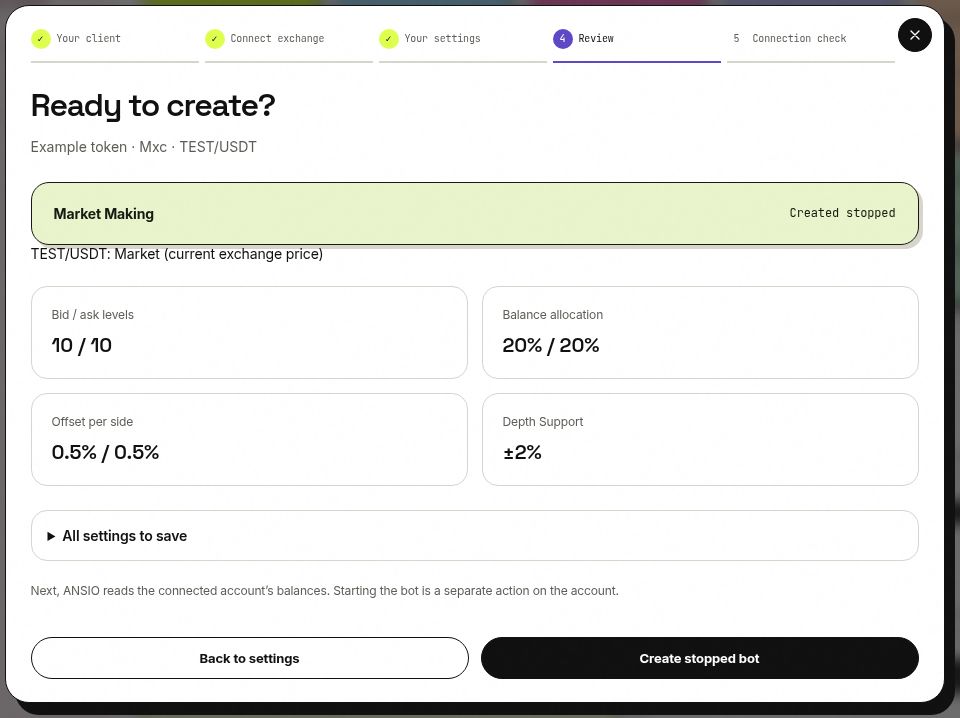The height and width of the screenshot is (718, 960).
Task: Click the Your settings checkmark icon
Action: click(388, 39)
